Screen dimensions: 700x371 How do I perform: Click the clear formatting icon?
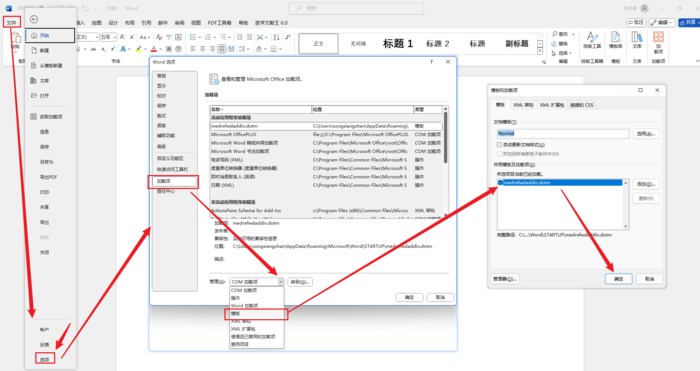click(x=159, y=37)
